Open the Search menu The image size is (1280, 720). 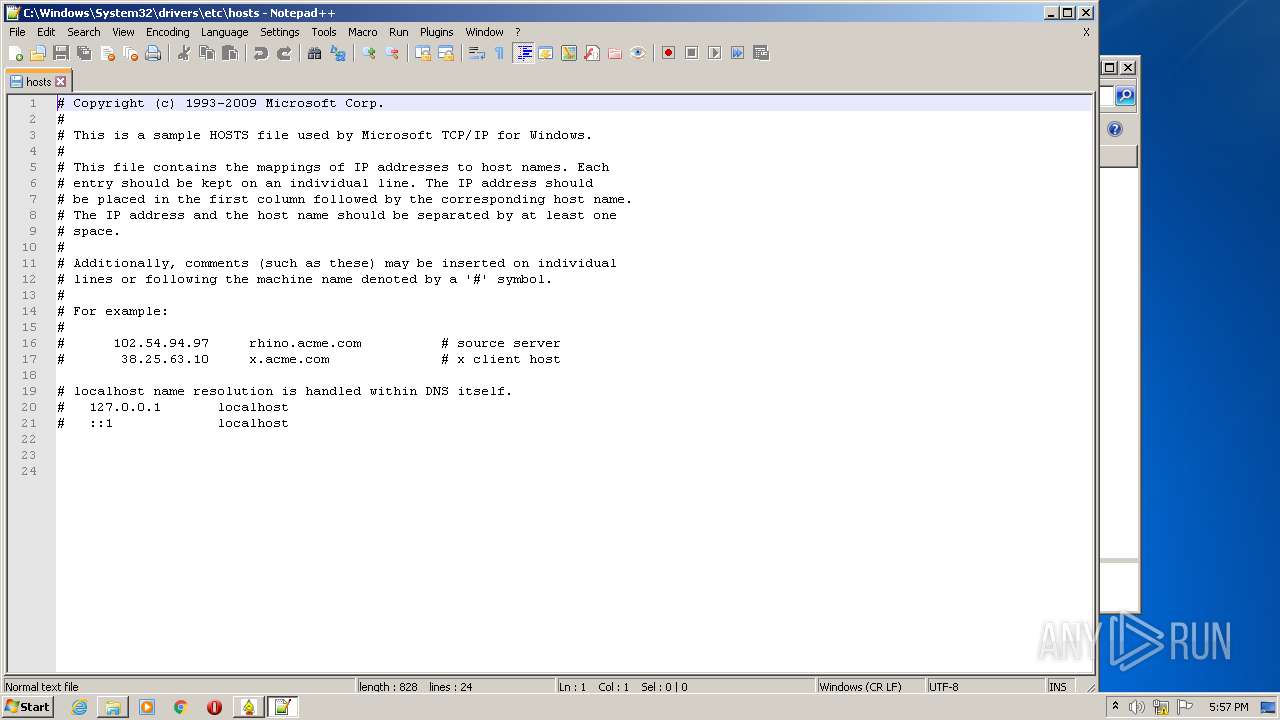(84, 32)
